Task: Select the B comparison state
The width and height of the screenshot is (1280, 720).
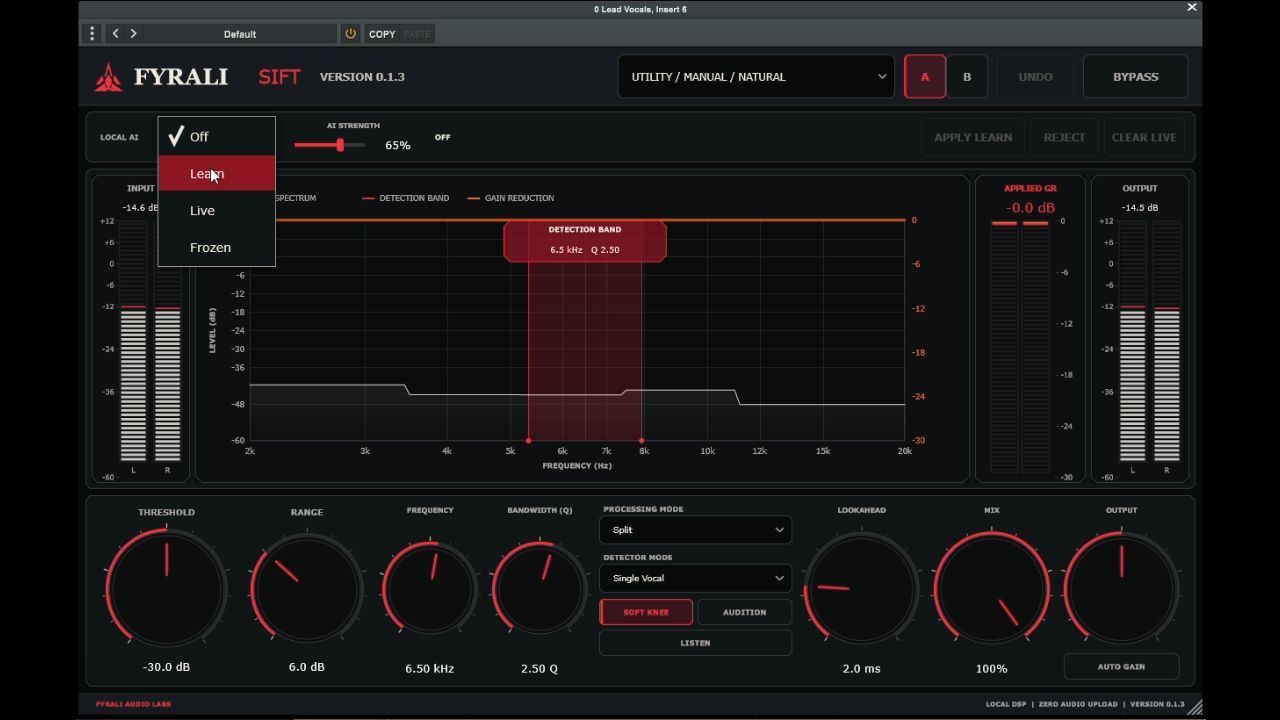Action: point(967,77)
